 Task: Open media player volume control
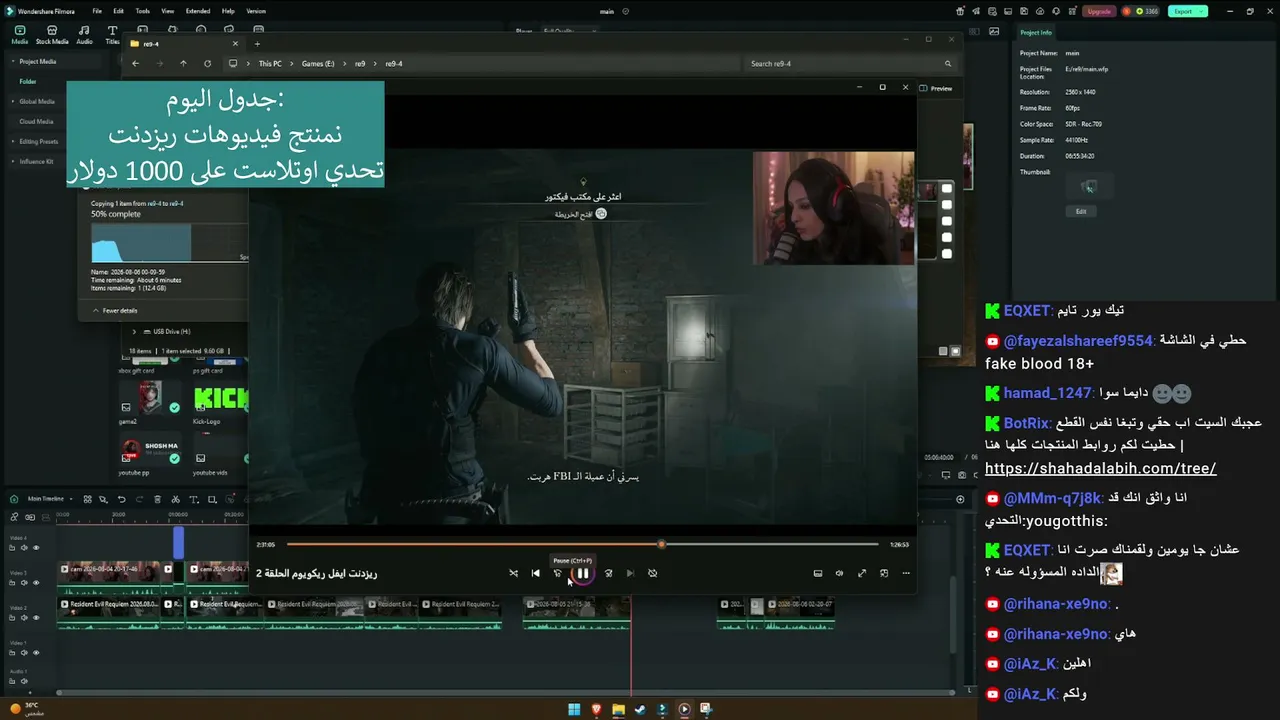pos(839,573)
